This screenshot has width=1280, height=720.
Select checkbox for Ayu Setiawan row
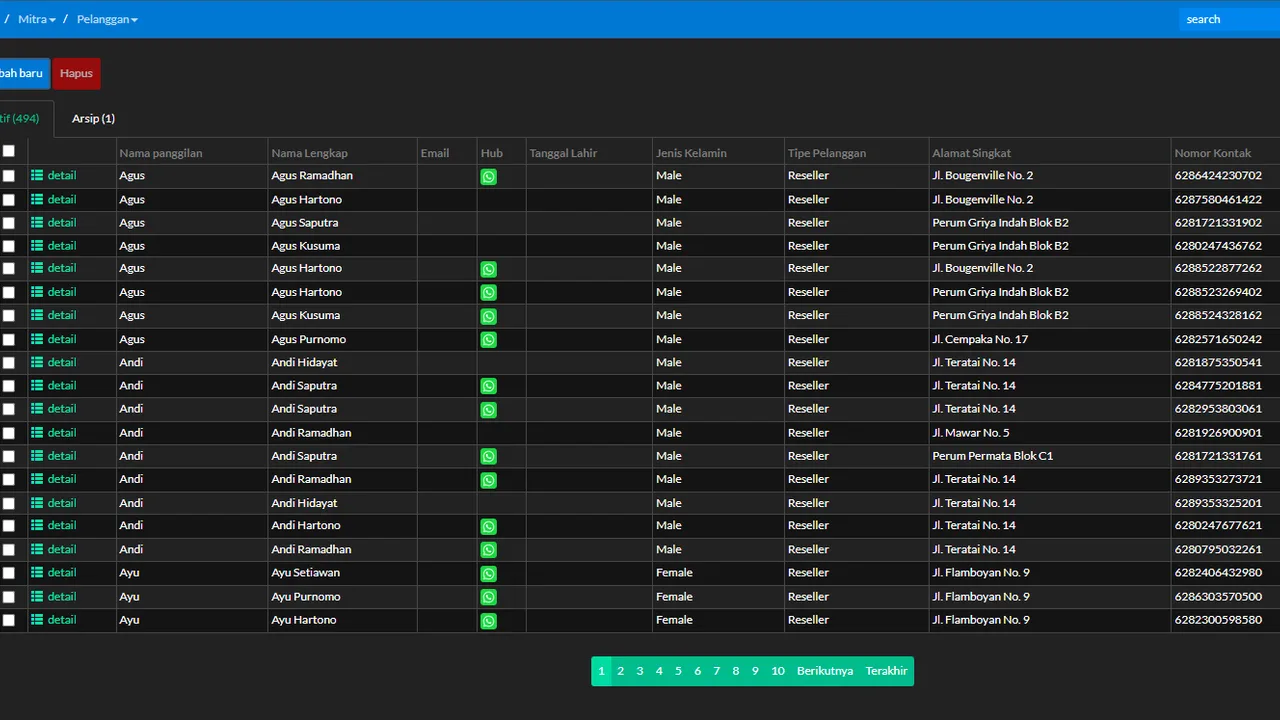click(9, 573)
